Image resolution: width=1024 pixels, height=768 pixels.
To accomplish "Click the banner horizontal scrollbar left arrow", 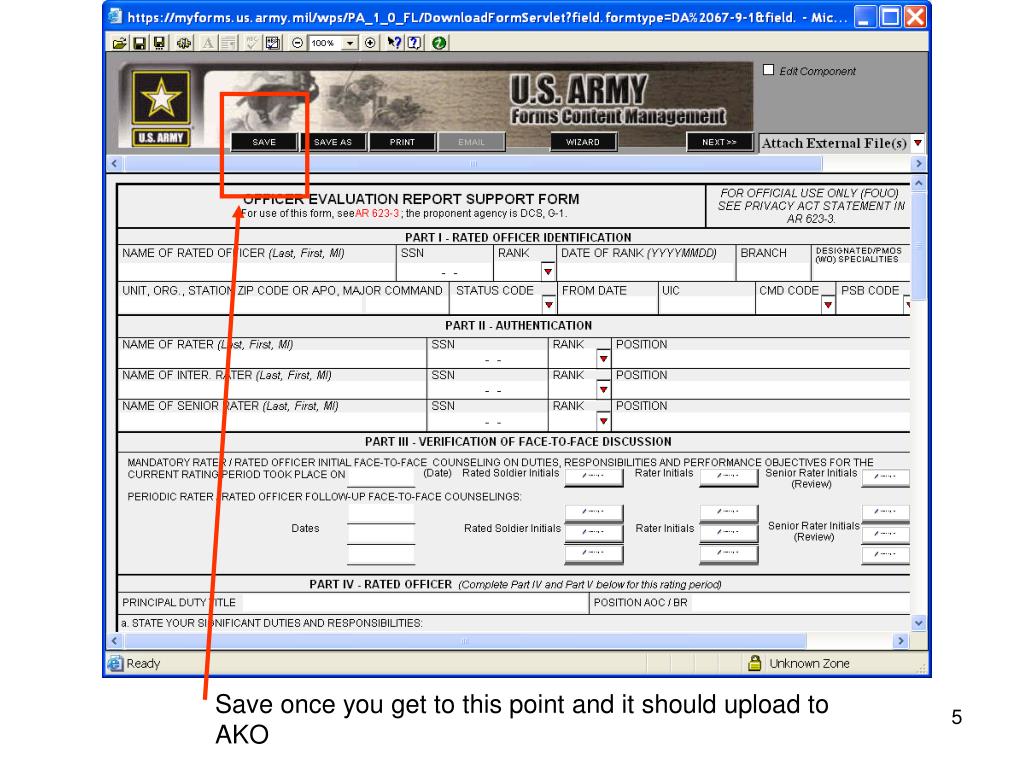I will 114,163.
